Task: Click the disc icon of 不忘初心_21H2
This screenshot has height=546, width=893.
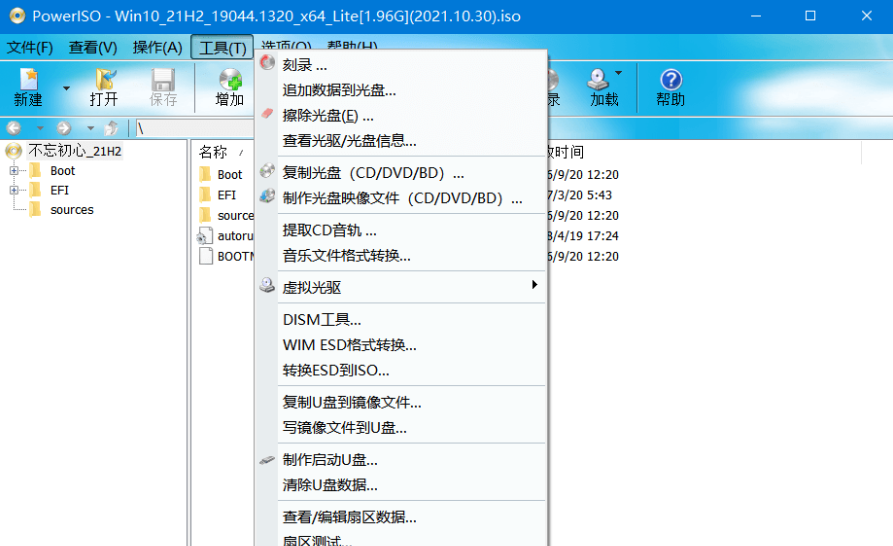Action: (14, 151)
